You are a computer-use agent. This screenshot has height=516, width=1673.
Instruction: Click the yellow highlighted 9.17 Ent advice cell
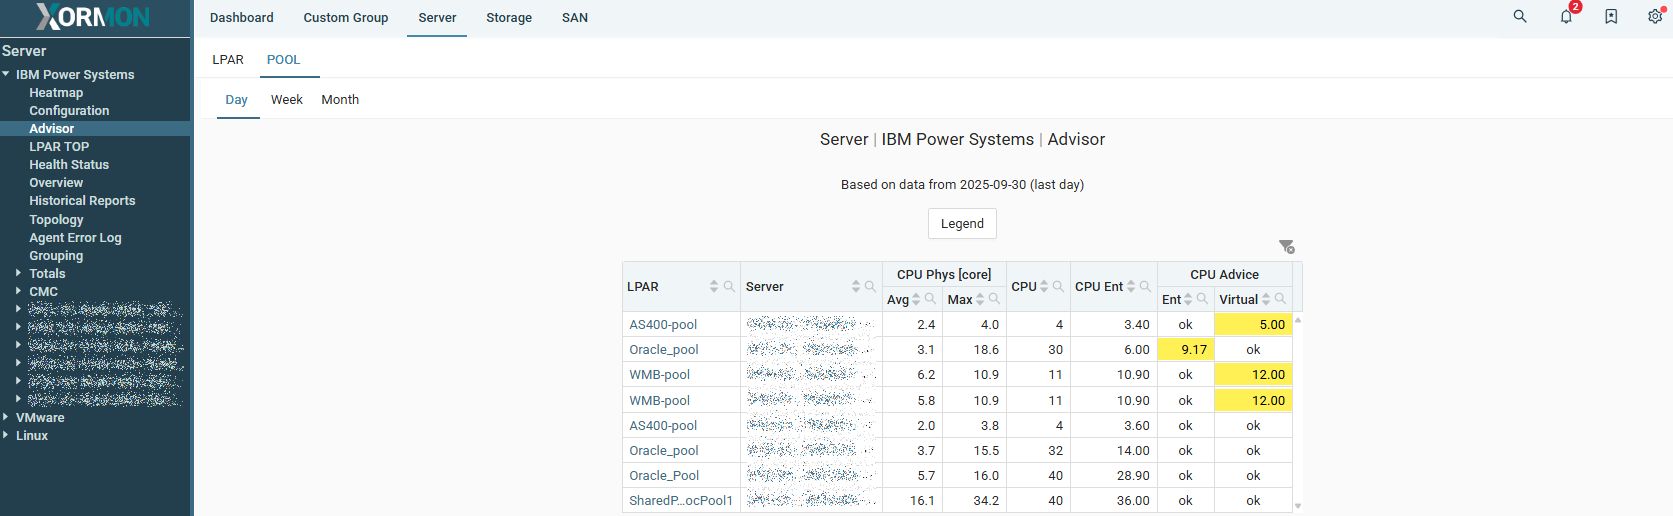point(1185,350)
